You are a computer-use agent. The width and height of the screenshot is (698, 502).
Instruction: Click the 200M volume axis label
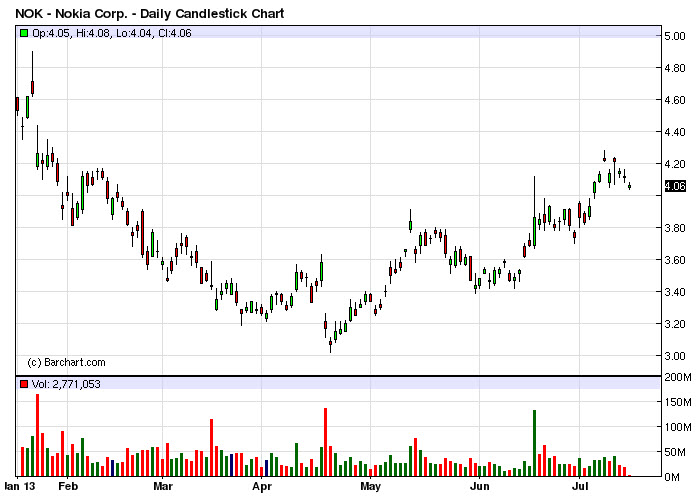point(678,377)
